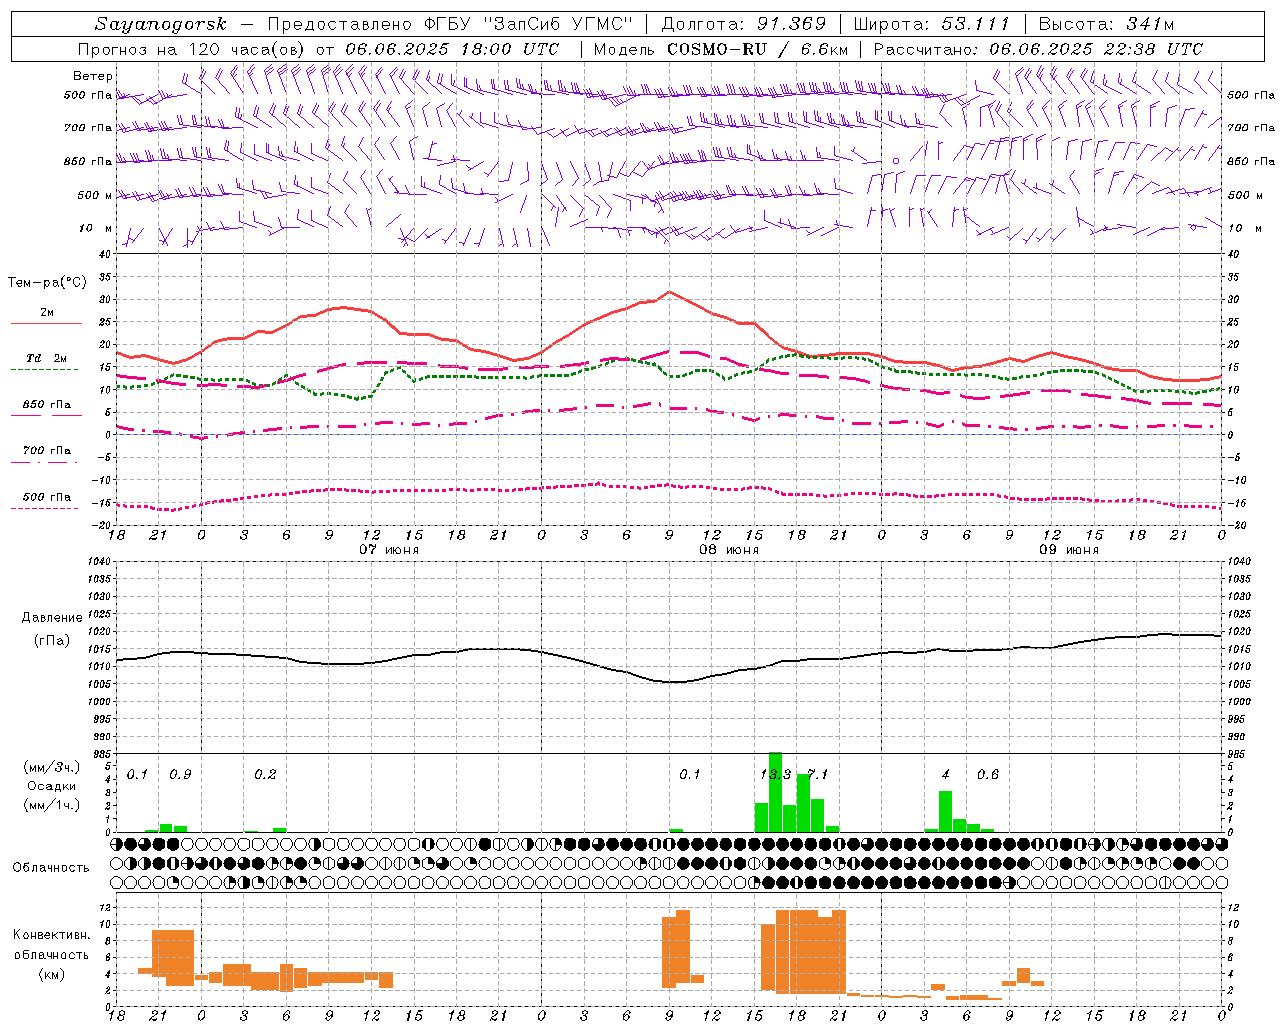
Task: Select the 'Предоставлено ФГБУ "ЗапСиб УГМС"' text
Action: (452, 24)
